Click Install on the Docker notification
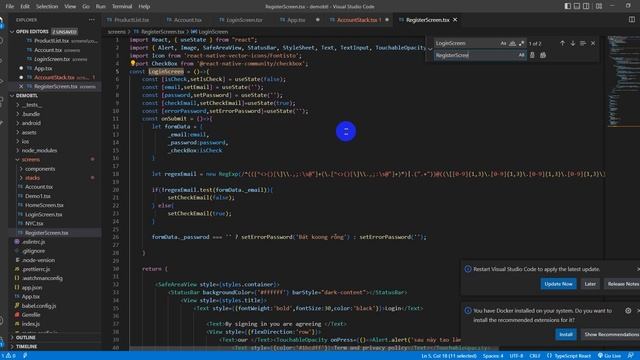Viewport: 640px width, 360px height. (x=566, y=335)
